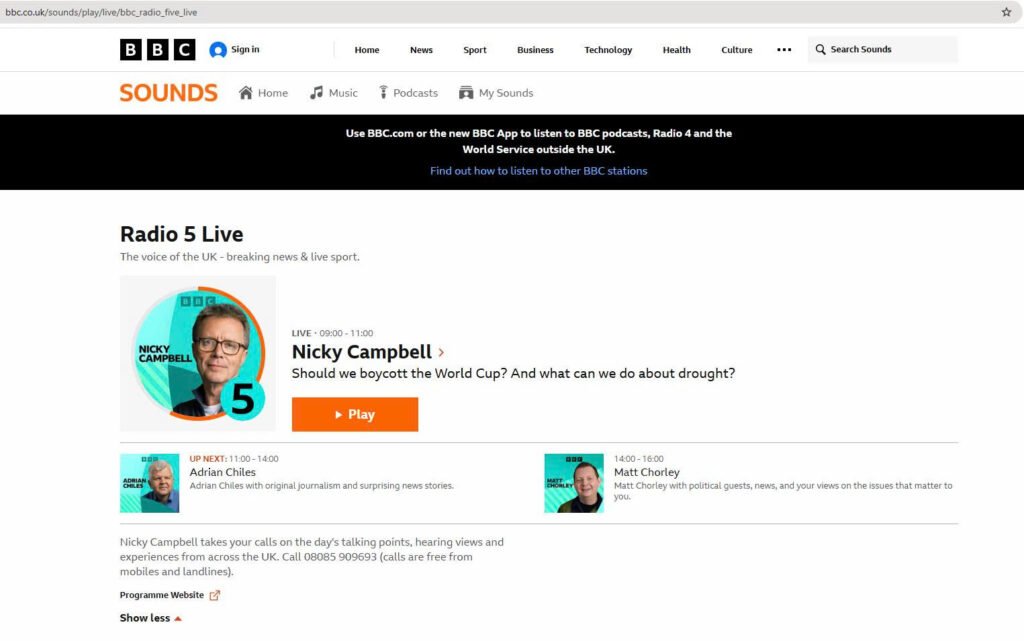The width and height of the screenshot is (1024, 641).
Task: Collapse description with Show less
Action: (x=150, y=618)
